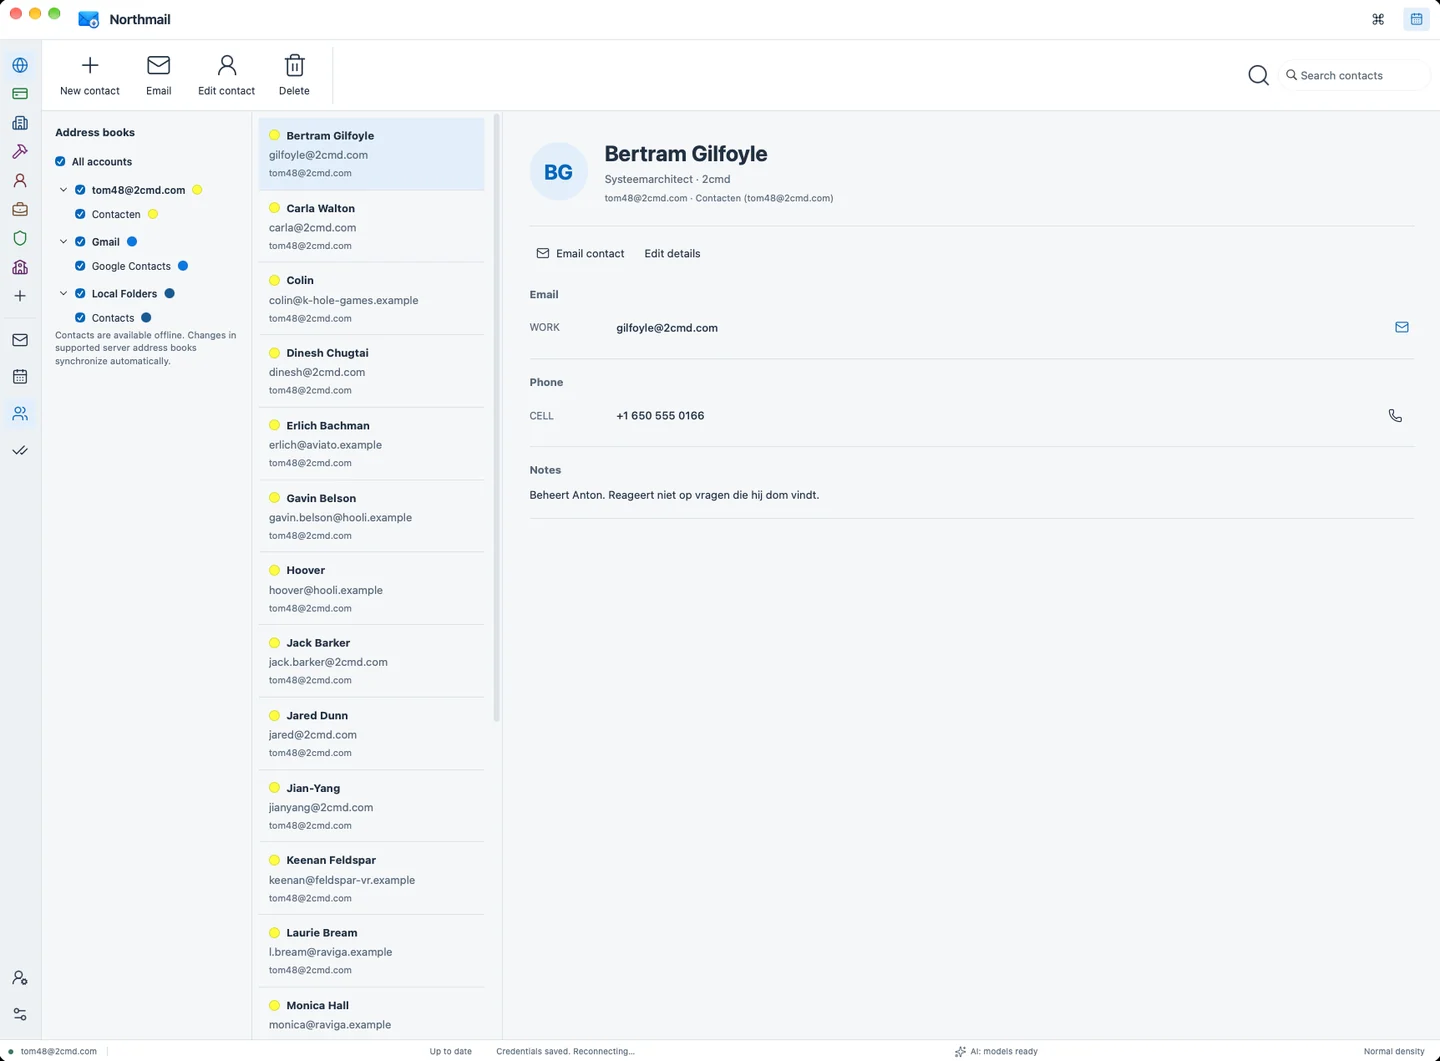The height and width of the screenshot is (1061, 1440).
Task: Collapse the tom48@2cmd.com account tree
Action: pos(63,189)
